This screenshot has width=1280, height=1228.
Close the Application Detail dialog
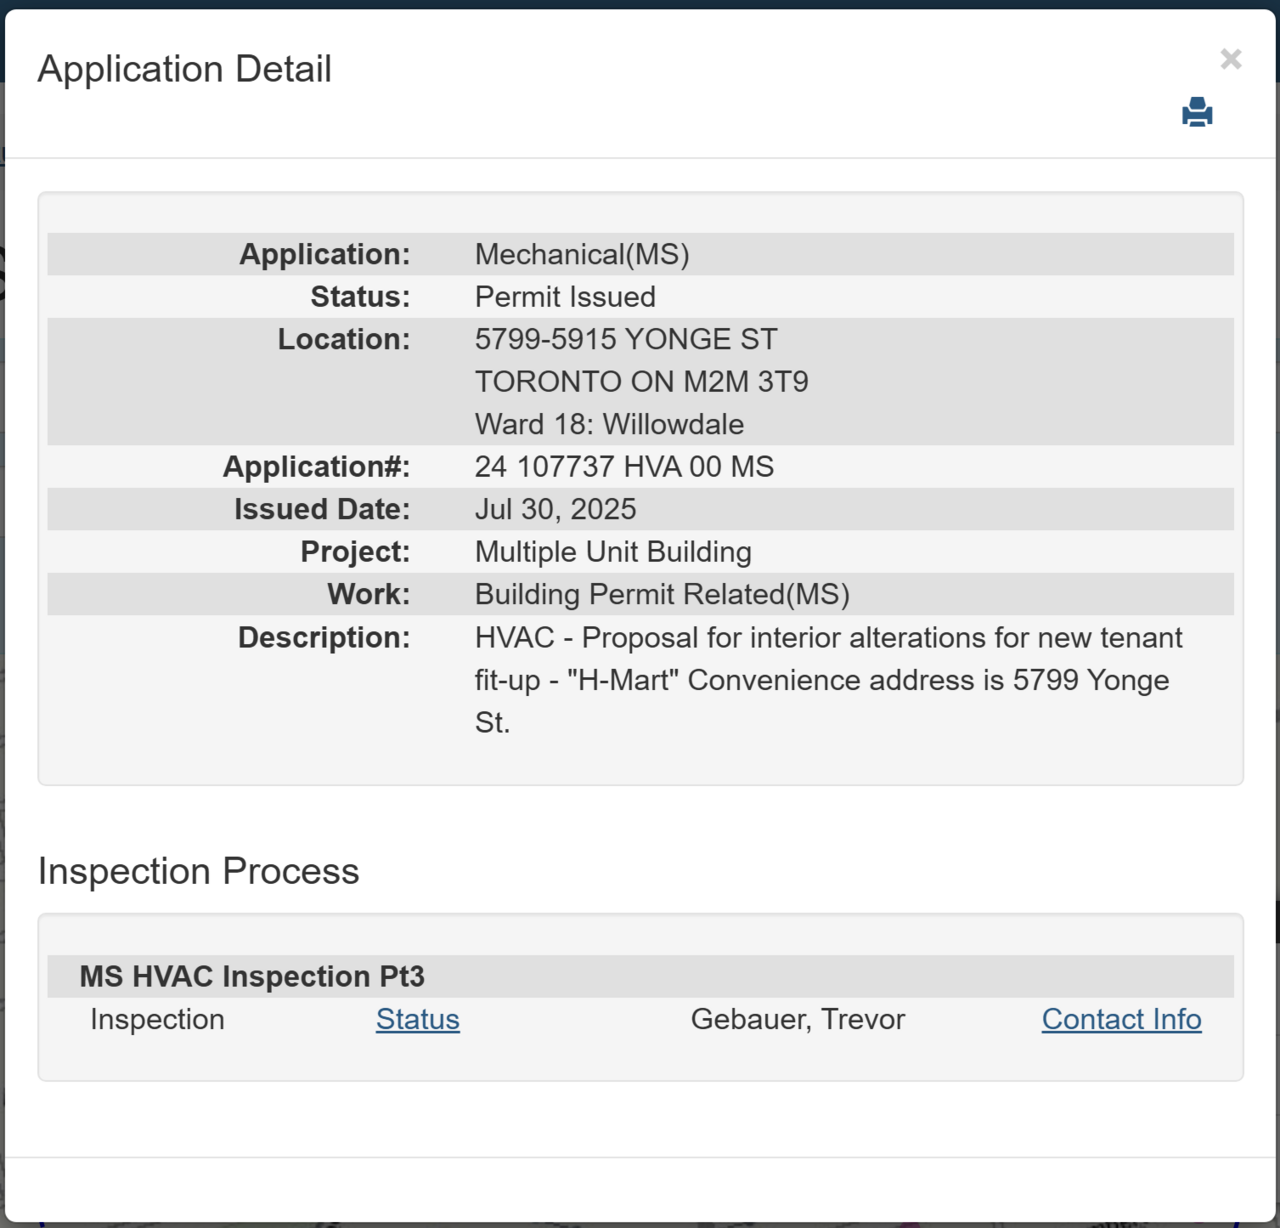coord(1230,59)
